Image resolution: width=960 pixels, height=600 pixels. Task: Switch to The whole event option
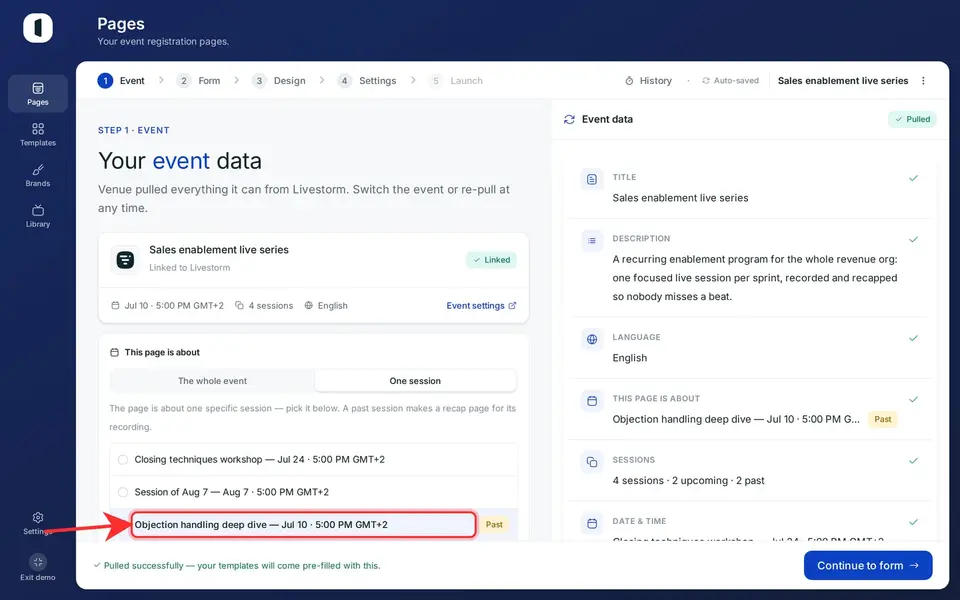[x=212, y=381]
